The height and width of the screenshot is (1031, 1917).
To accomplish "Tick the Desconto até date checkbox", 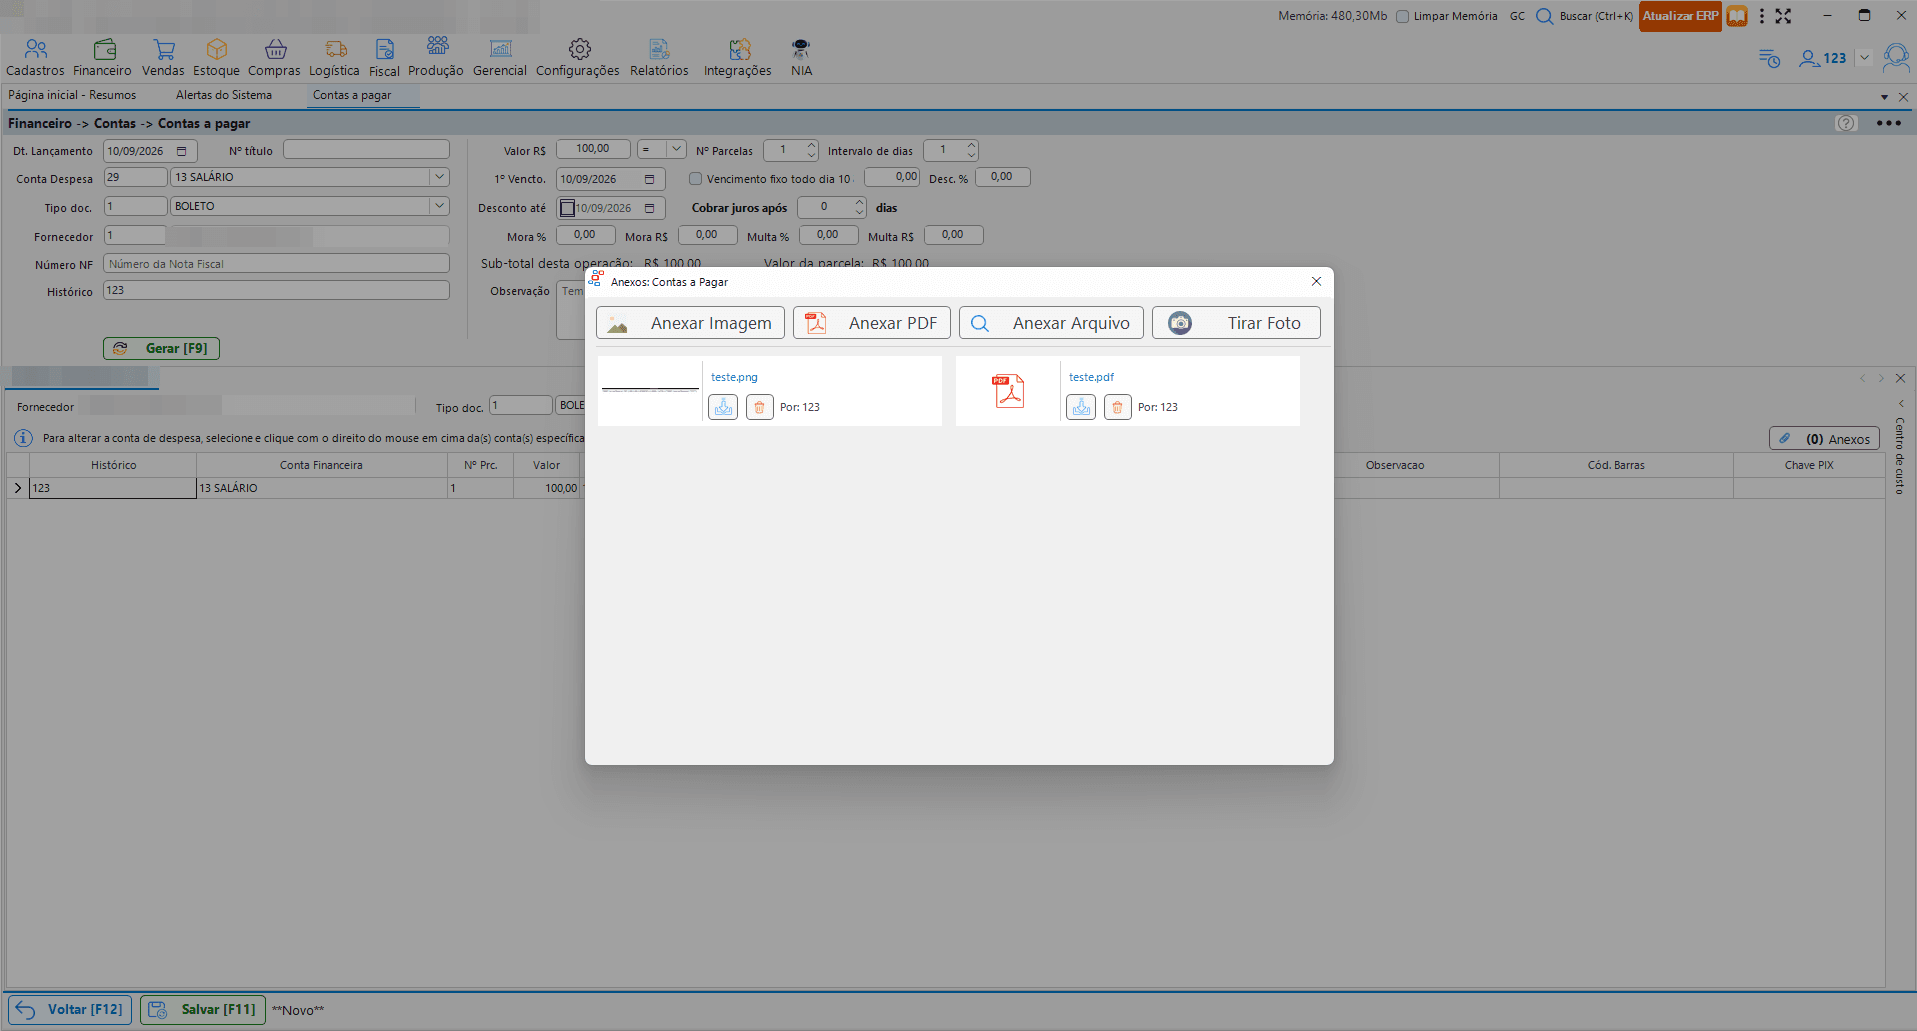I will 567,208.
